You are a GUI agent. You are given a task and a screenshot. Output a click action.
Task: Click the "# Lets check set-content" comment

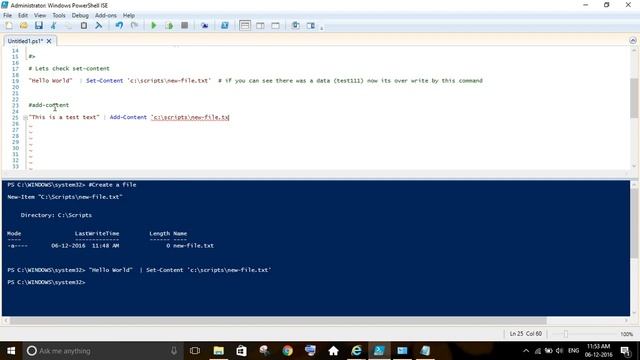tap(69, 69)
